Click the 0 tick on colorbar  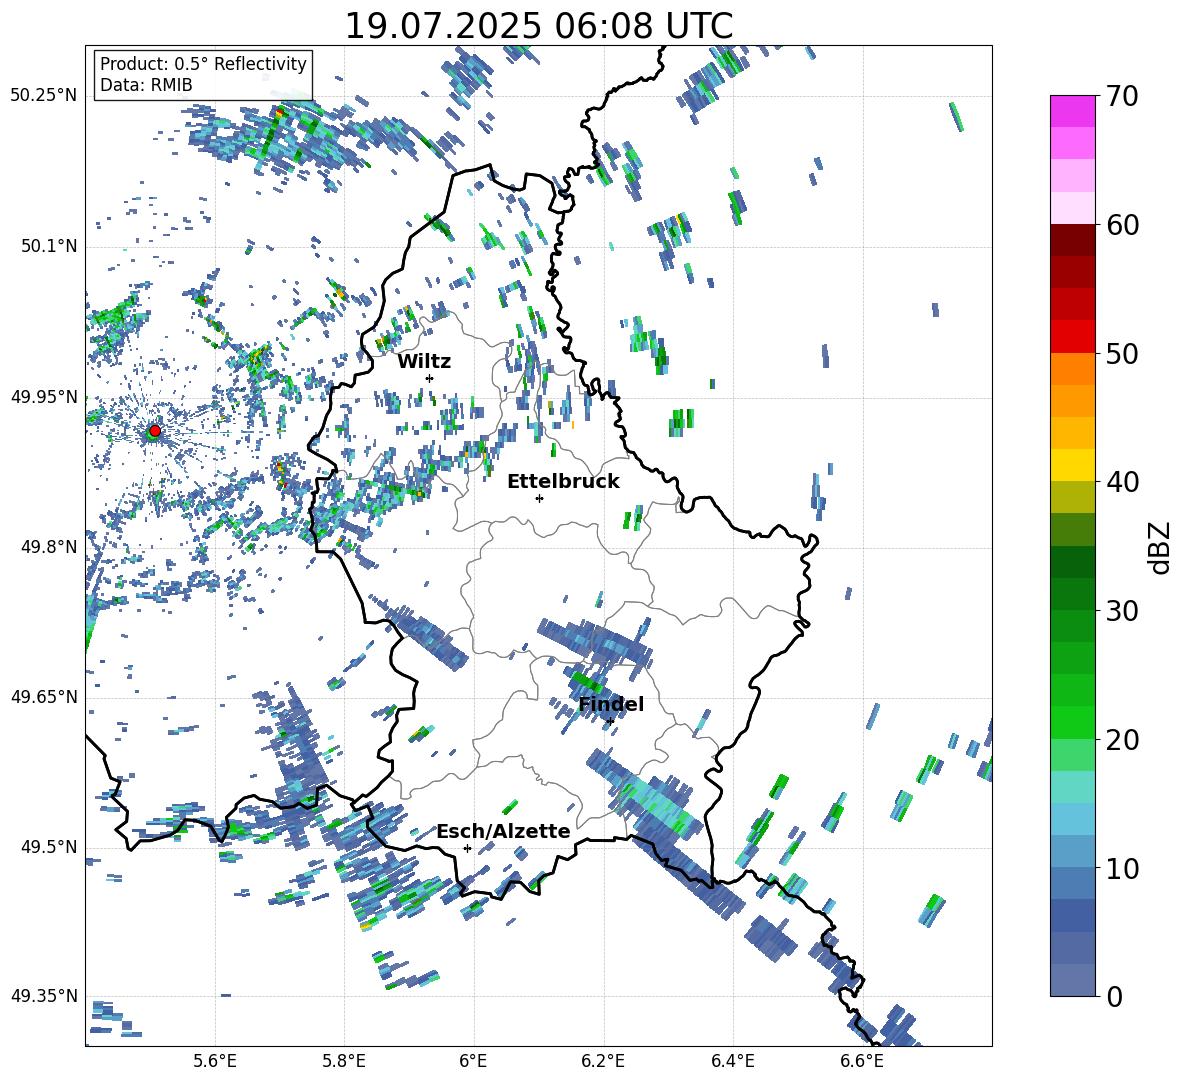[1114, 996]
